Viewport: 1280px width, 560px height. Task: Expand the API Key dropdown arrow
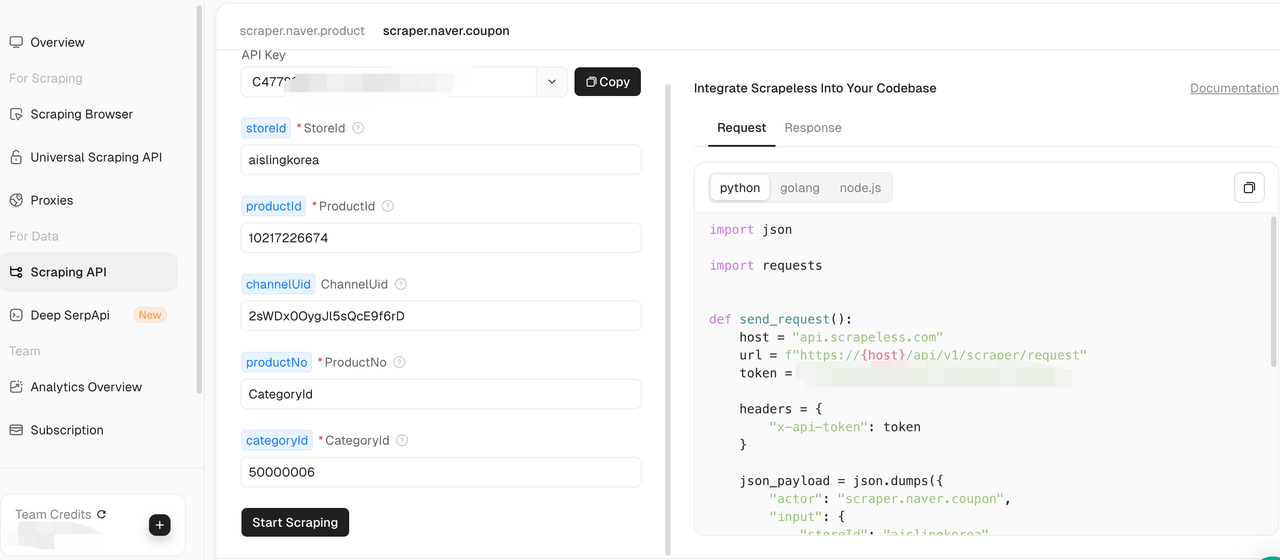tap(552, 82)
